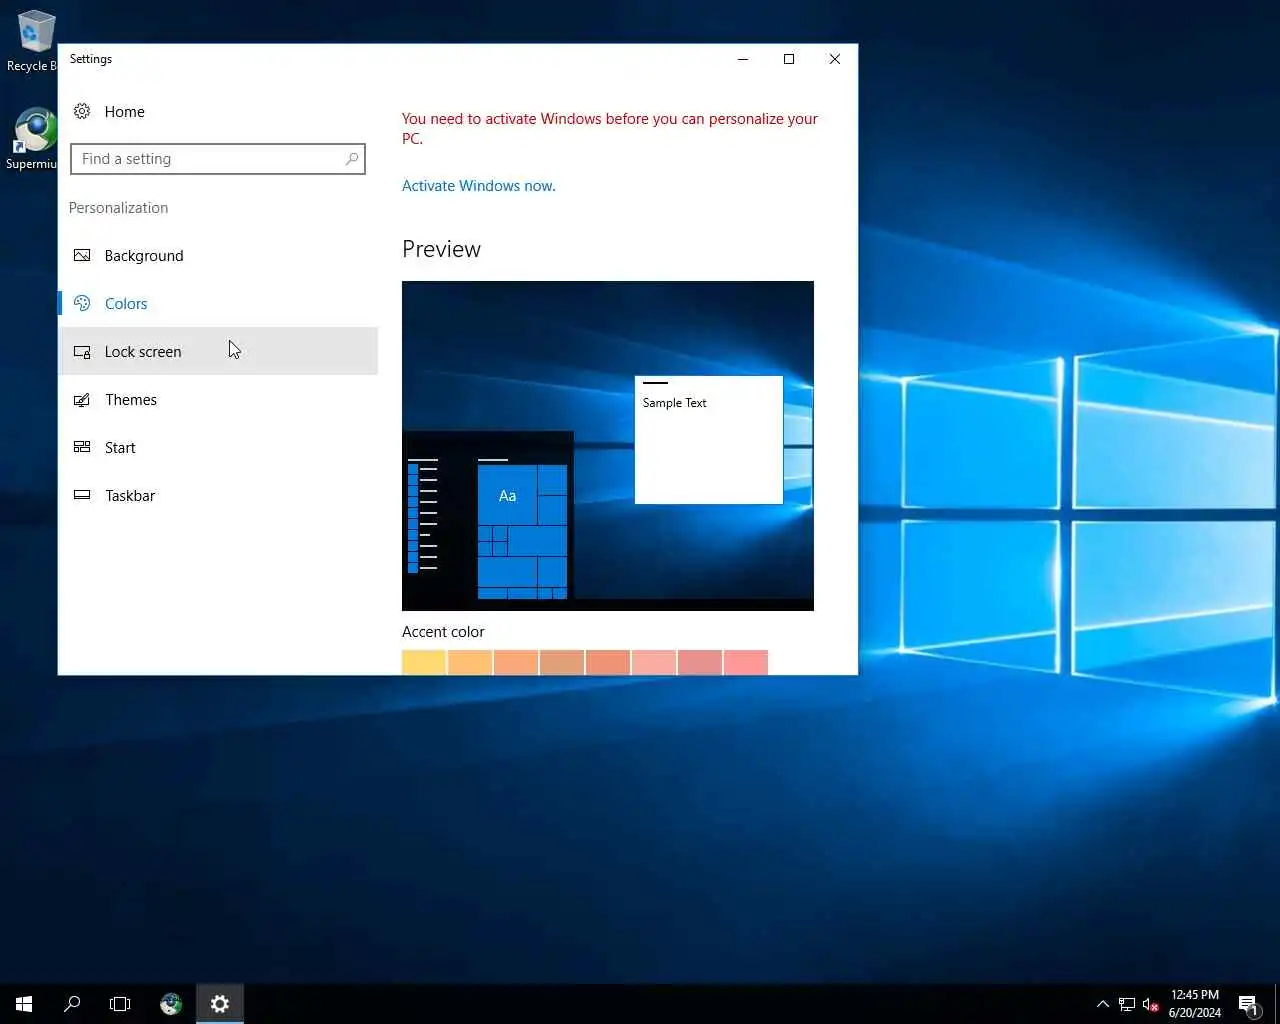Click the Home gear icon
1280x1024 pixels.
(82, 111)
